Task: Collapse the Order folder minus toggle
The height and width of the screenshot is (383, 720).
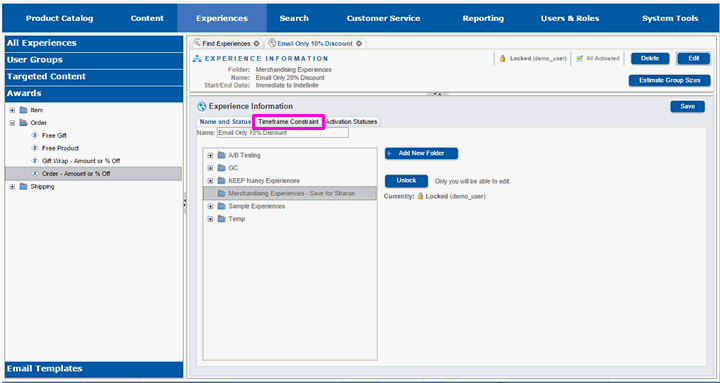Action: (12, 123)
